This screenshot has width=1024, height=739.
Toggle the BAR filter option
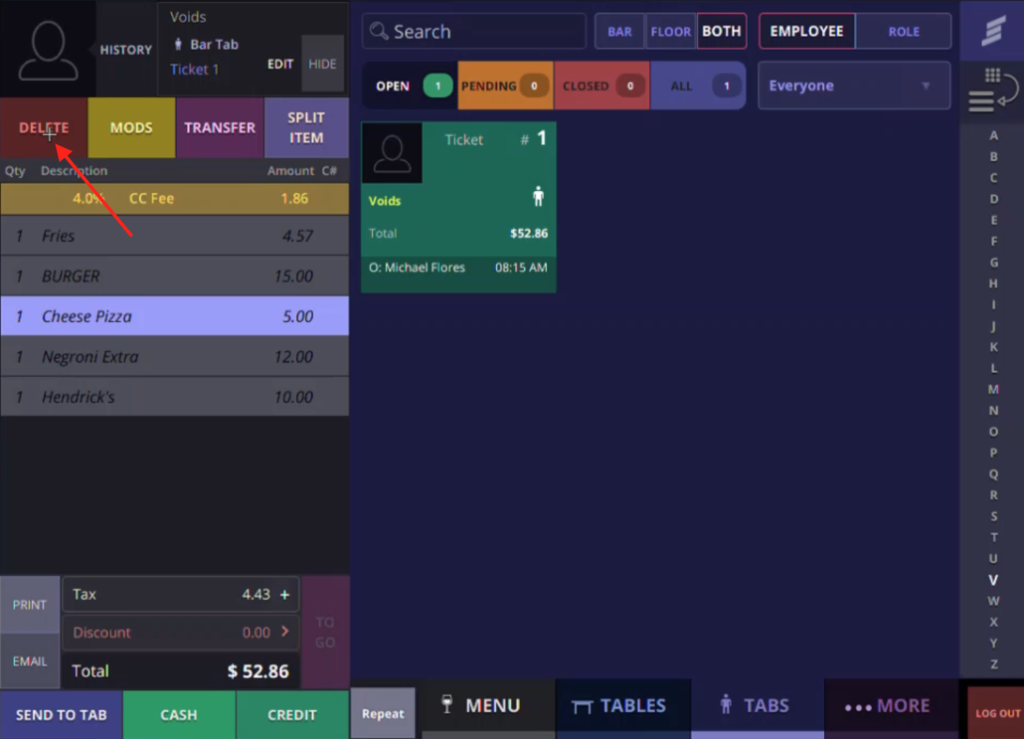620,31
